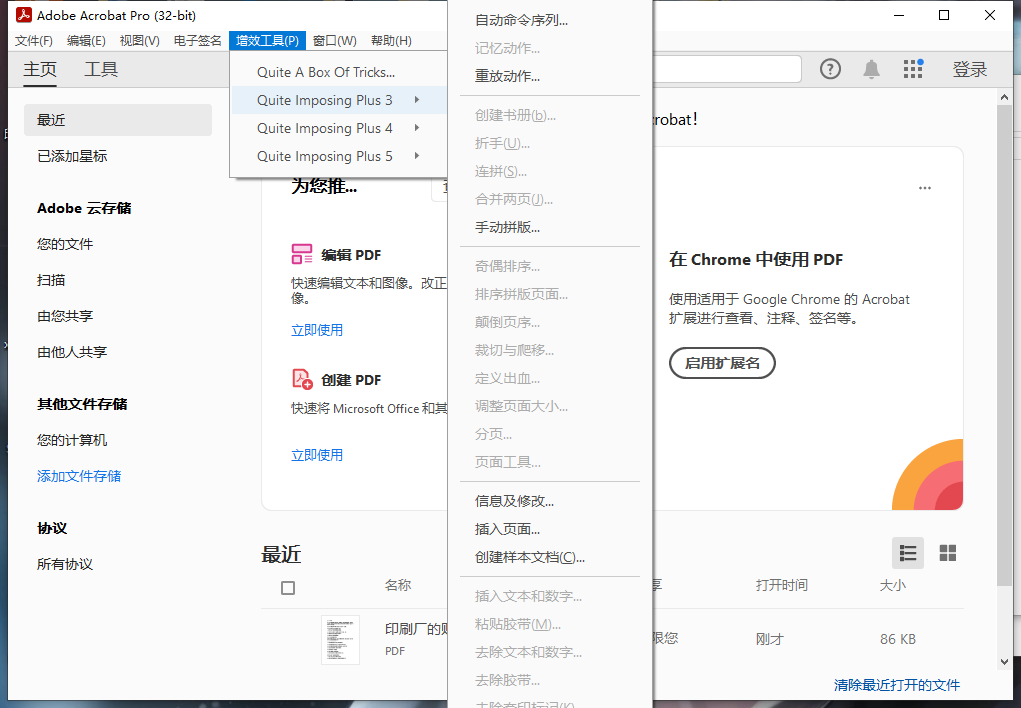The height and width of the screenshot is (708, 1021).
Task: Tick the select-all checkbox in recent list
Action: coord(288,588)
